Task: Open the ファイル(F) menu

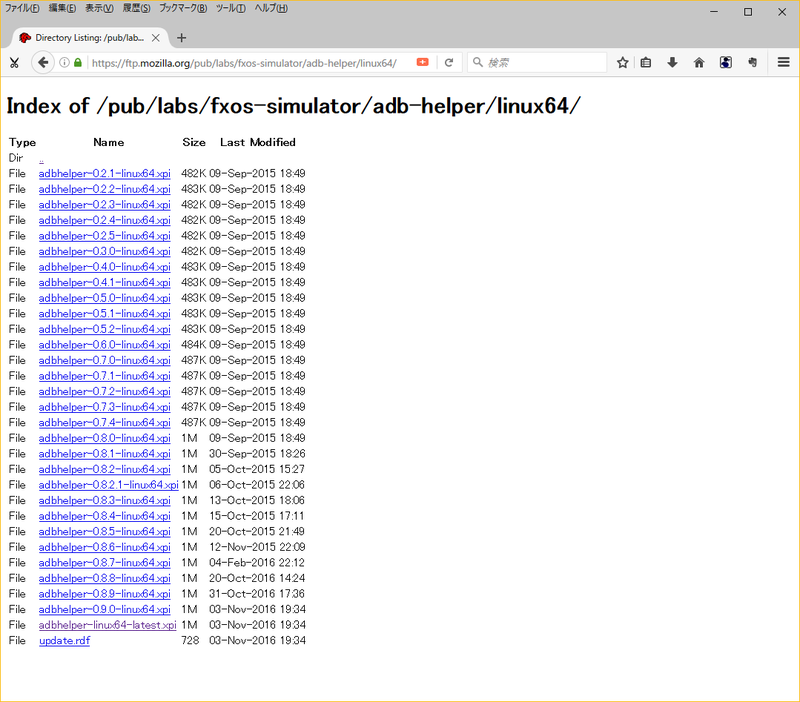Action: (x=22, y=8)
